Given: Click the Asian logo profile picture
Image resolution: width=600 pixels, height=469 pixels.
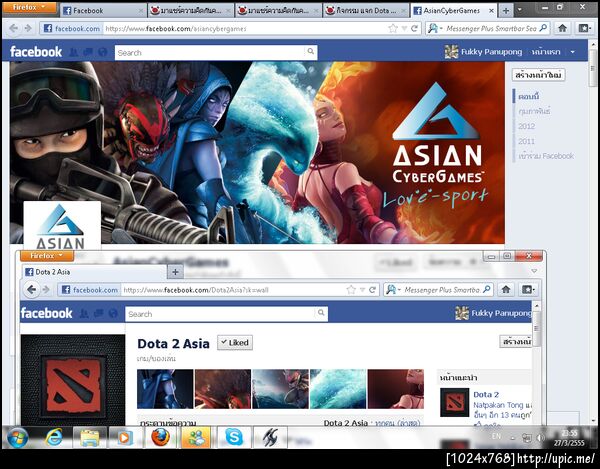Looking at the screenshot, I should coord(62,226).
